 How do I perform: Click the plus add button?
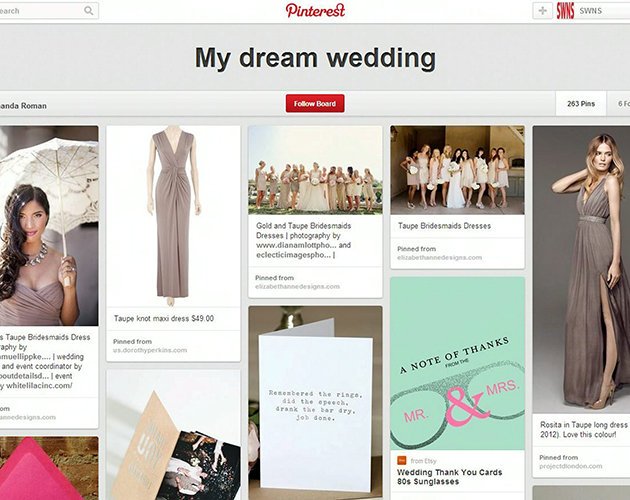(543, 11)
